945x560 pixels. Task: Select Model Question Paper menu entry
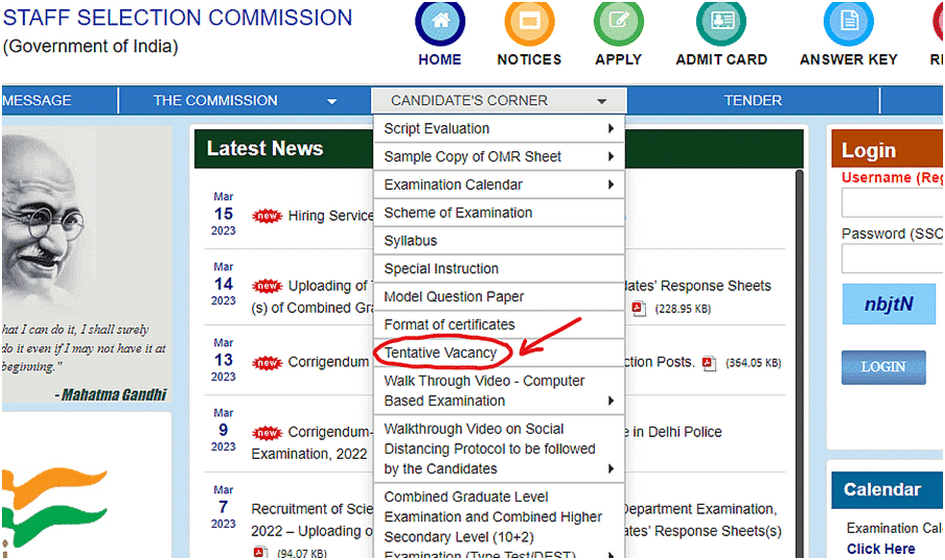(x=499, y=297)
